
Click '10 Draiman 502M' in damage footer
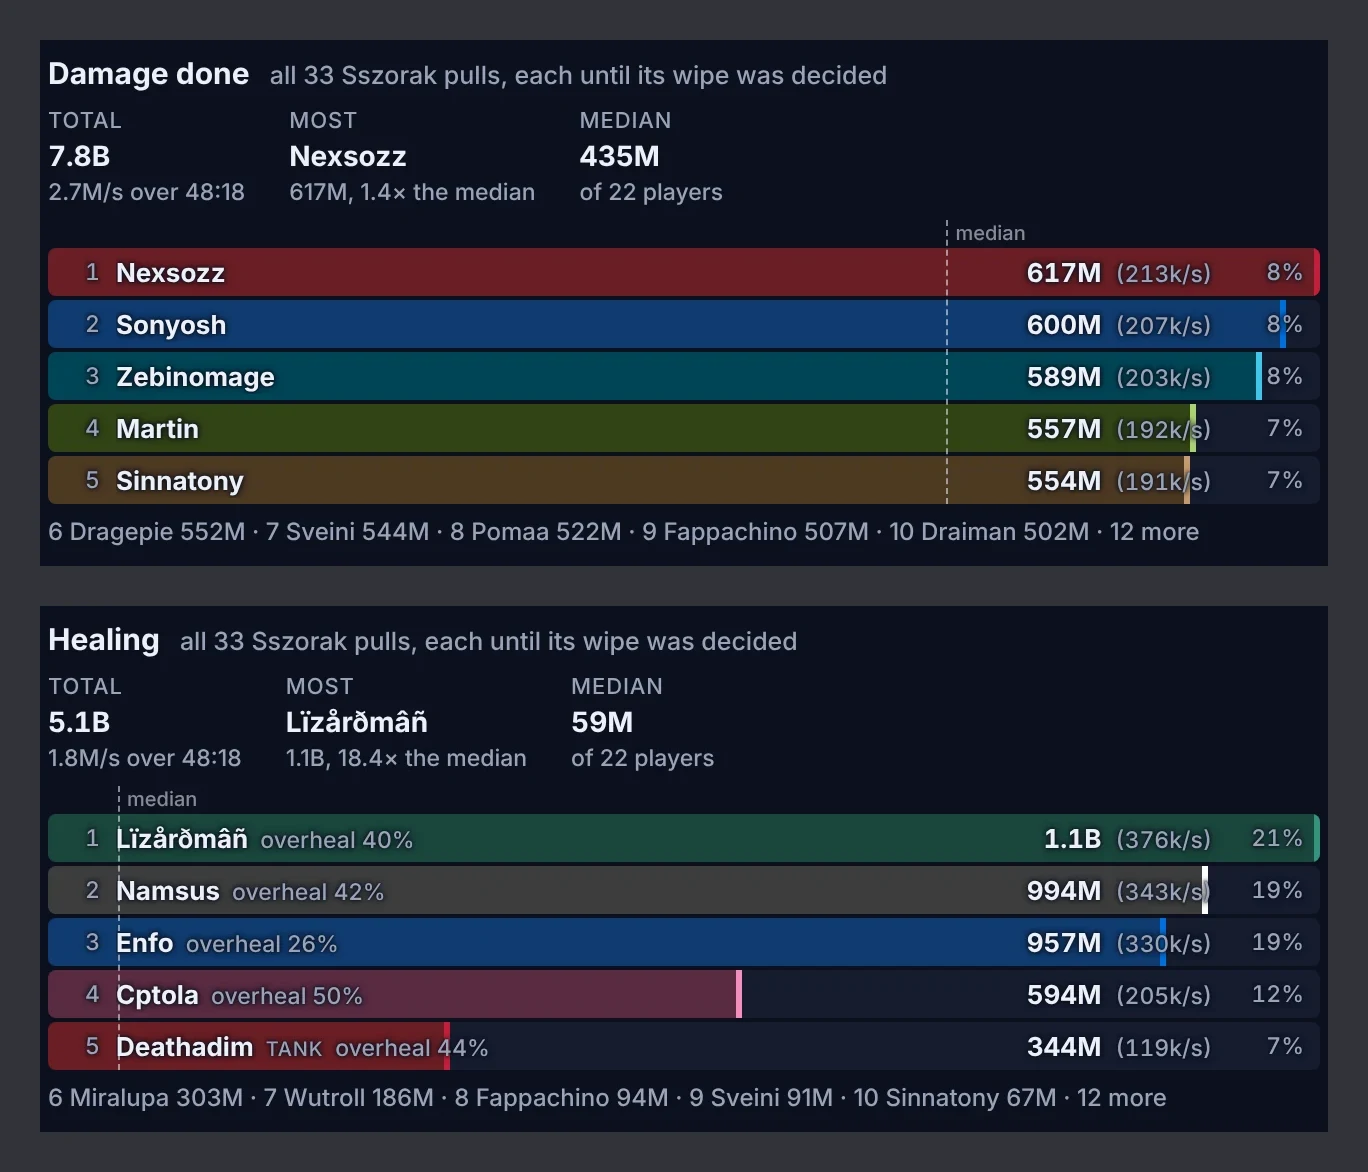click(x=989, y=532)
